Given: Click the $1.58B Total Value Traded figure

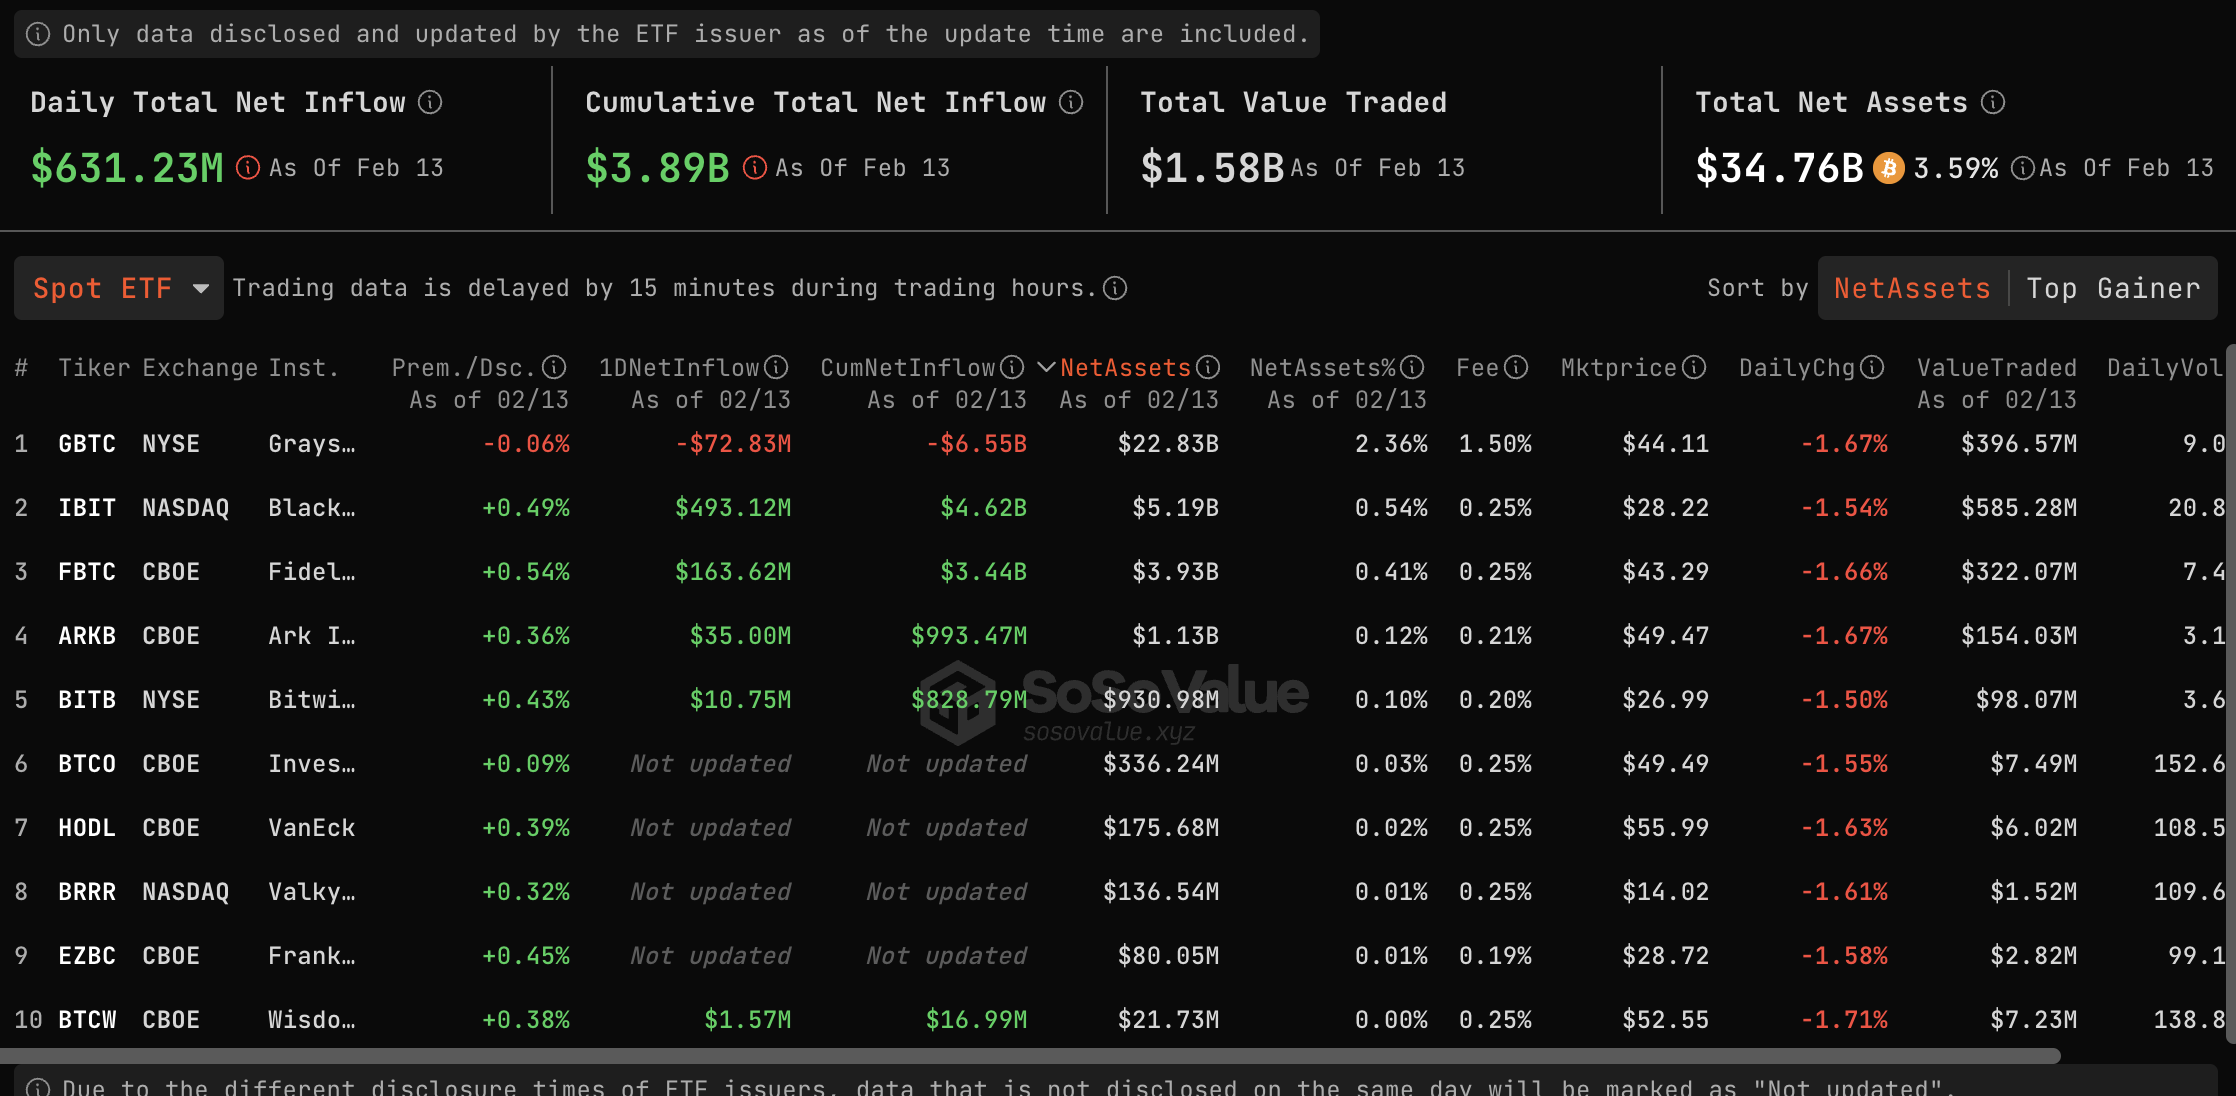Looking at the screenshot, I should pyautogui.click(x=1212, y=167).
